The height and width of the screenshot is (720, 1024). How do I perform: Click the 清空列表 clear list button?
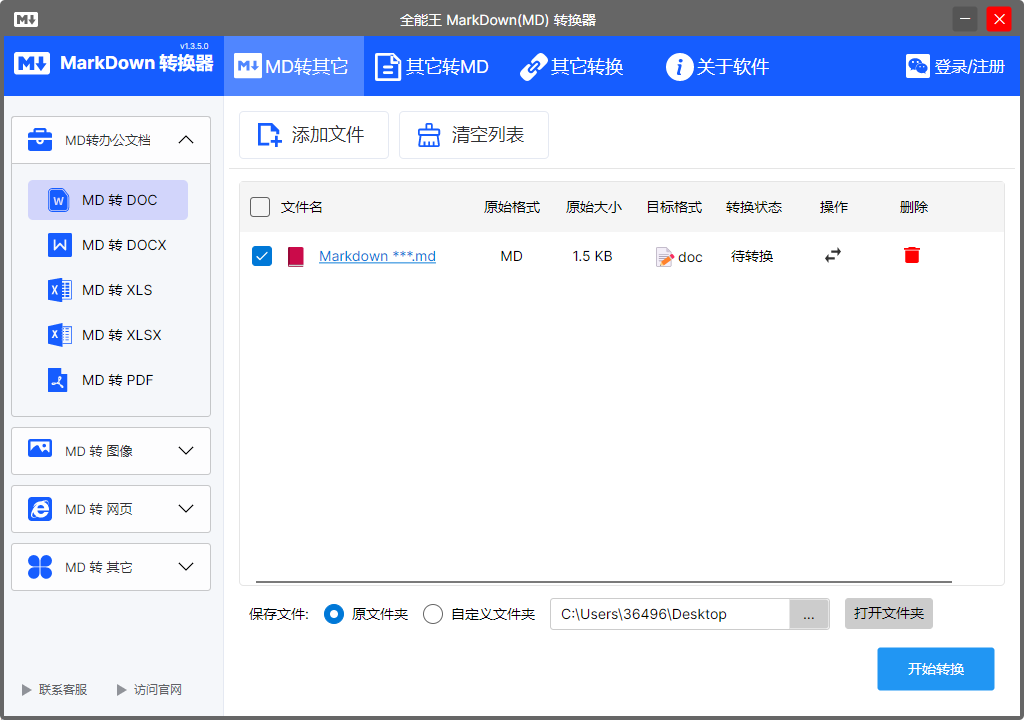pyautogui.click(x=473, y=135)
